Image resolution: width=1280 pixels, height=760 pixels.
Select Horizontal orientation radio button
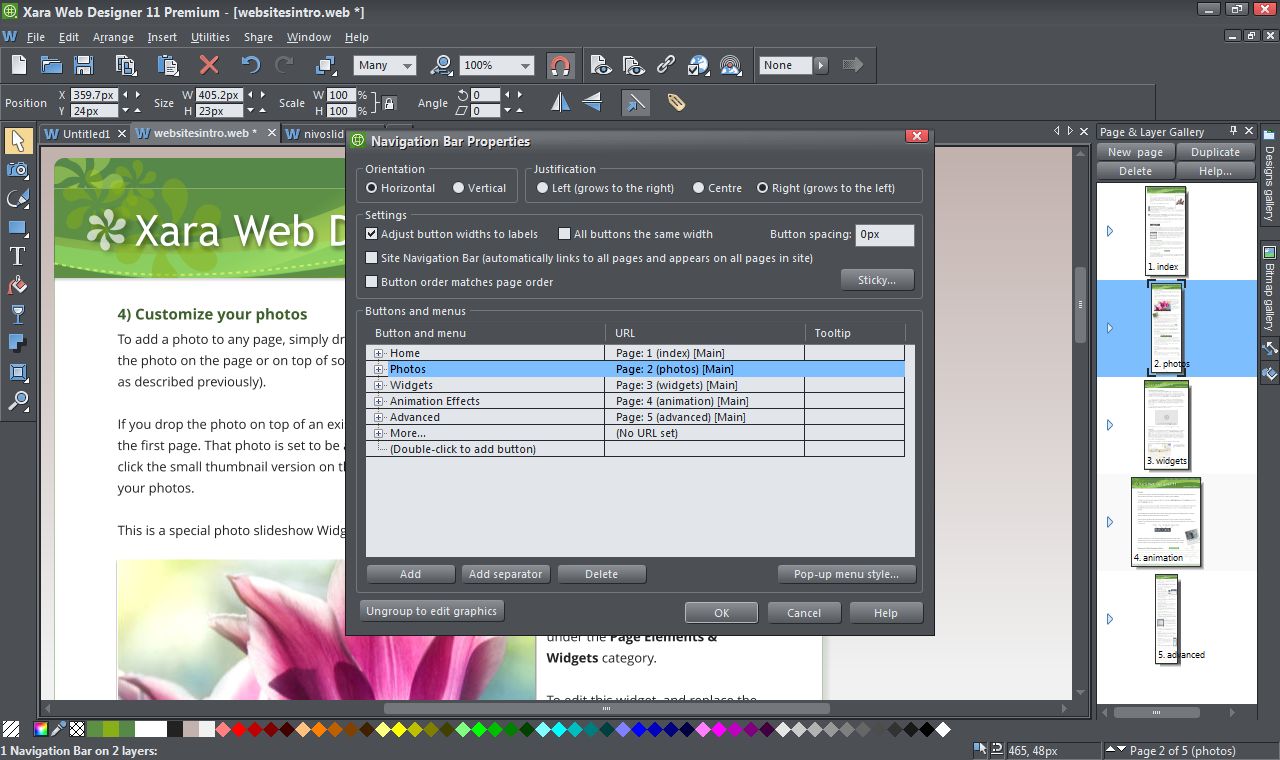pyautogui.click(x=371, y=188)
